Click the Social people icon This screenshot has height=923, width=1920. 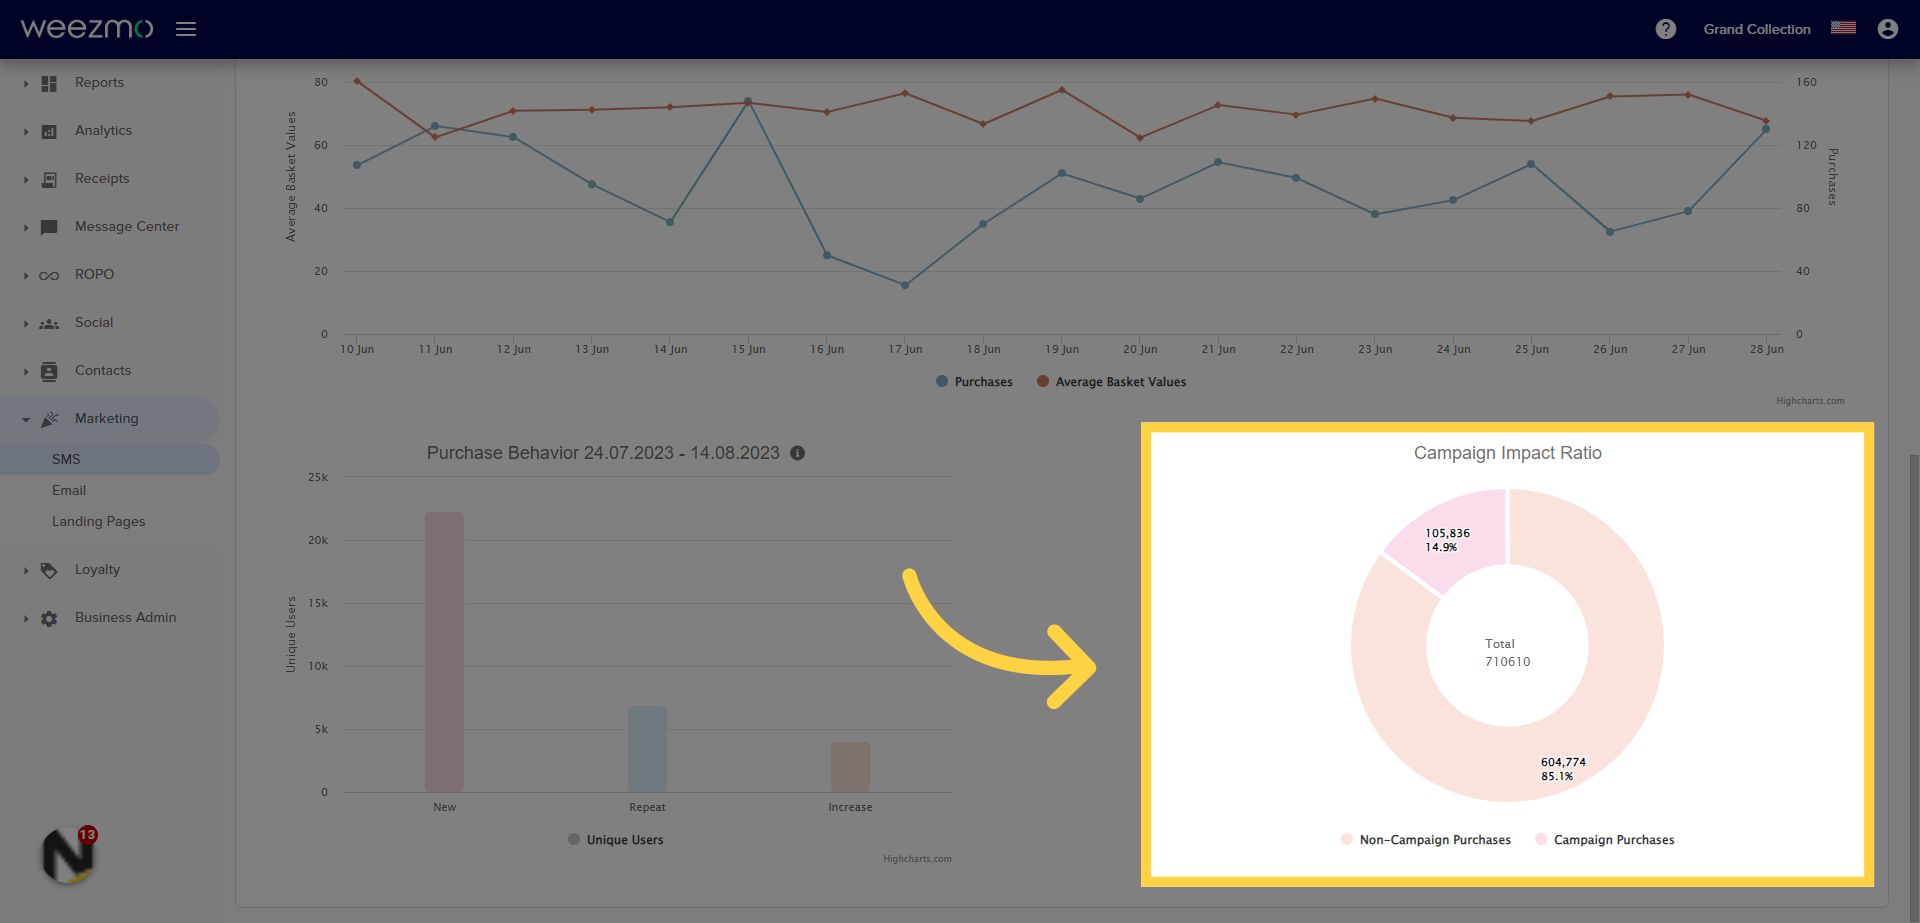point(49,324)
